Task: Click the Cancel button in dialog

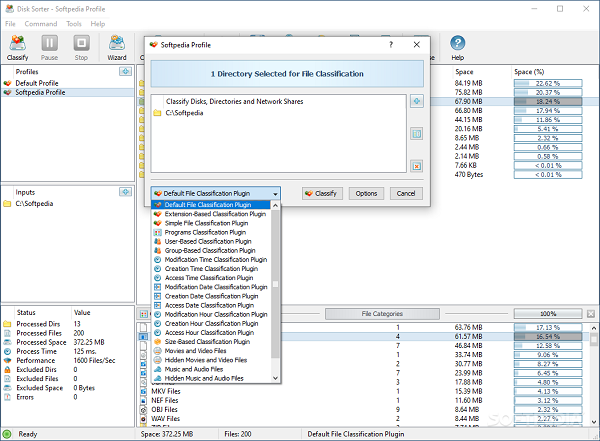Action: coord(406,194)
